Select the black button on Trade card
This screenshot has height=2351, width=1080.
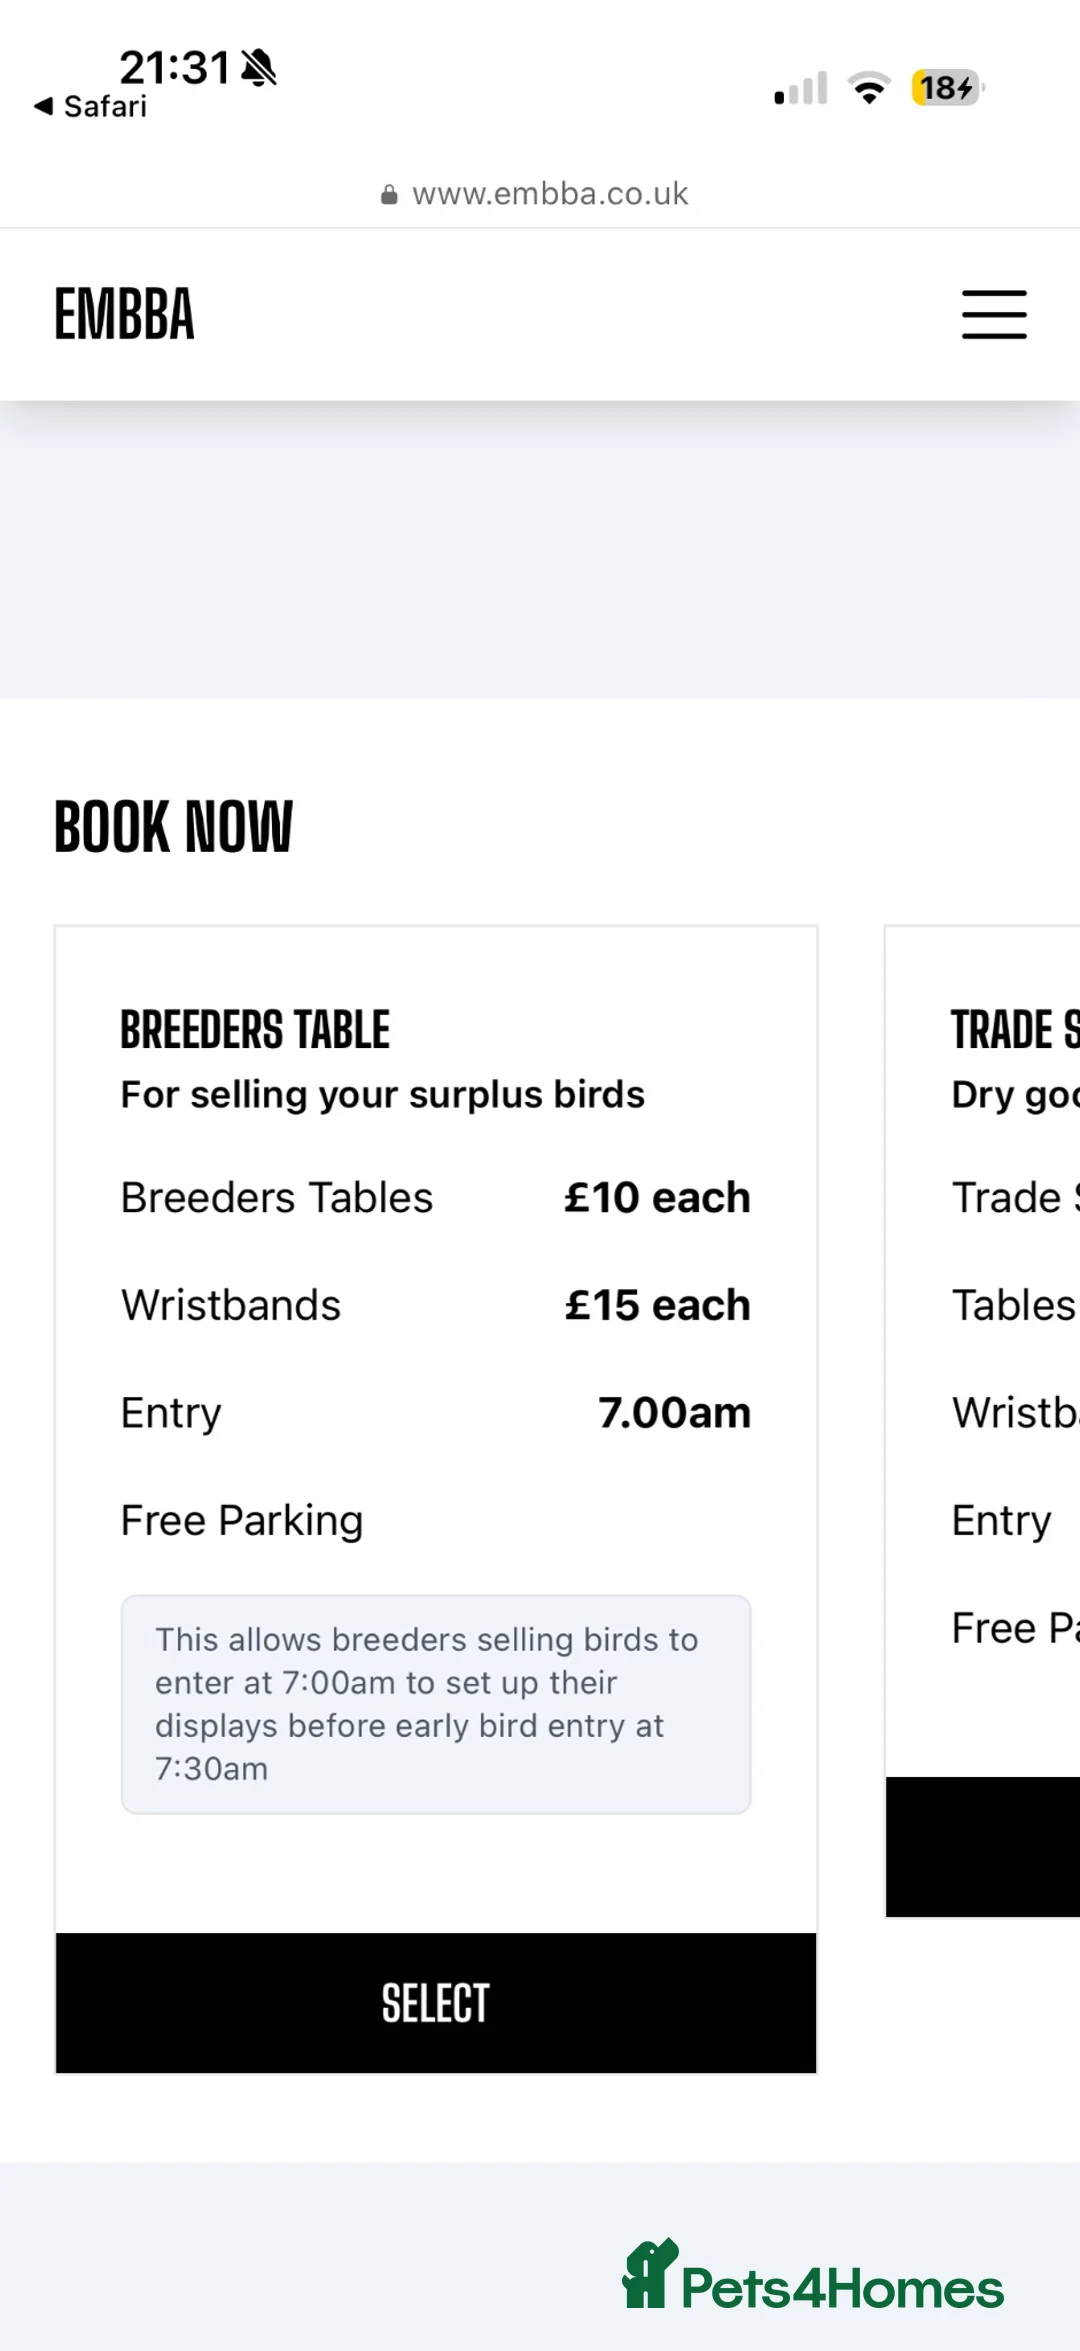pyautogui.click(x=983, y=1846)
